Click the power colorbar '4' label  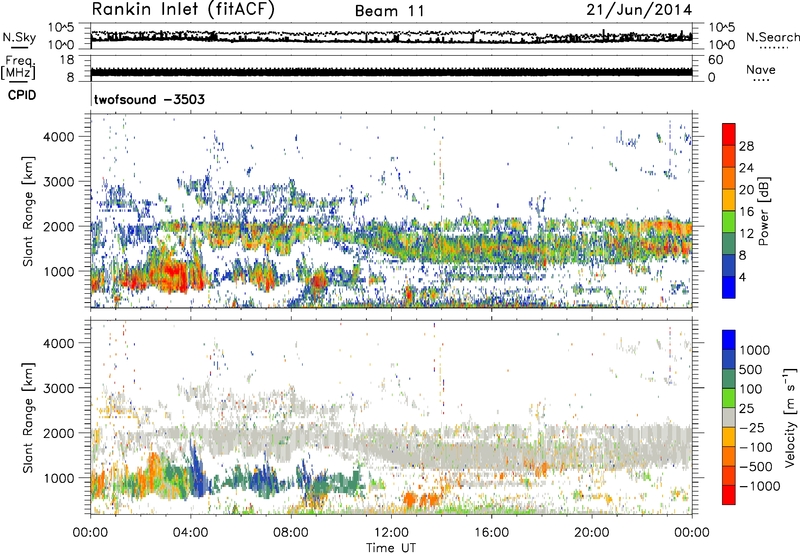(742, 278)
